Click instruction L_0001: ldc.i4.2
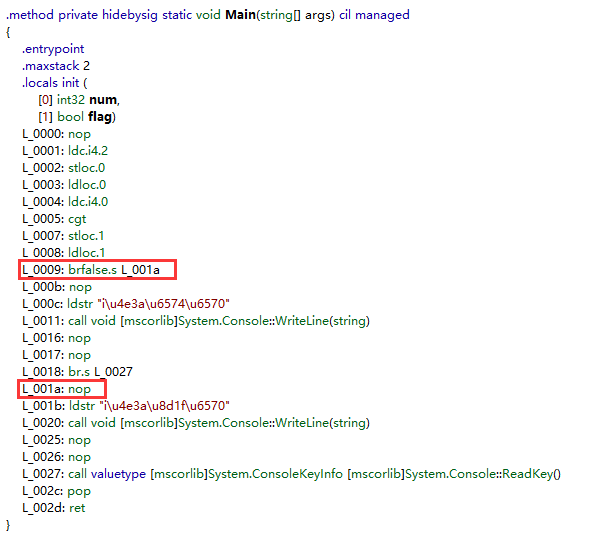 point(65,151)
